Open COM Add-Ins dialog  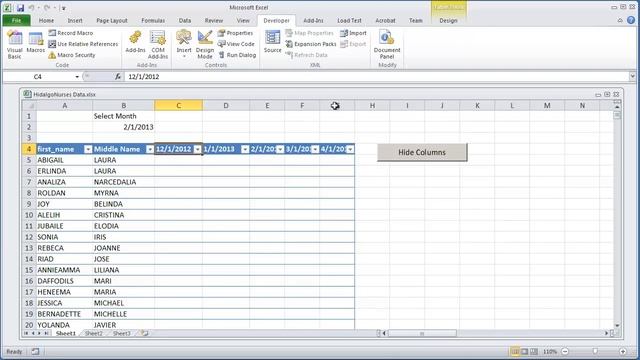point(158,44)
